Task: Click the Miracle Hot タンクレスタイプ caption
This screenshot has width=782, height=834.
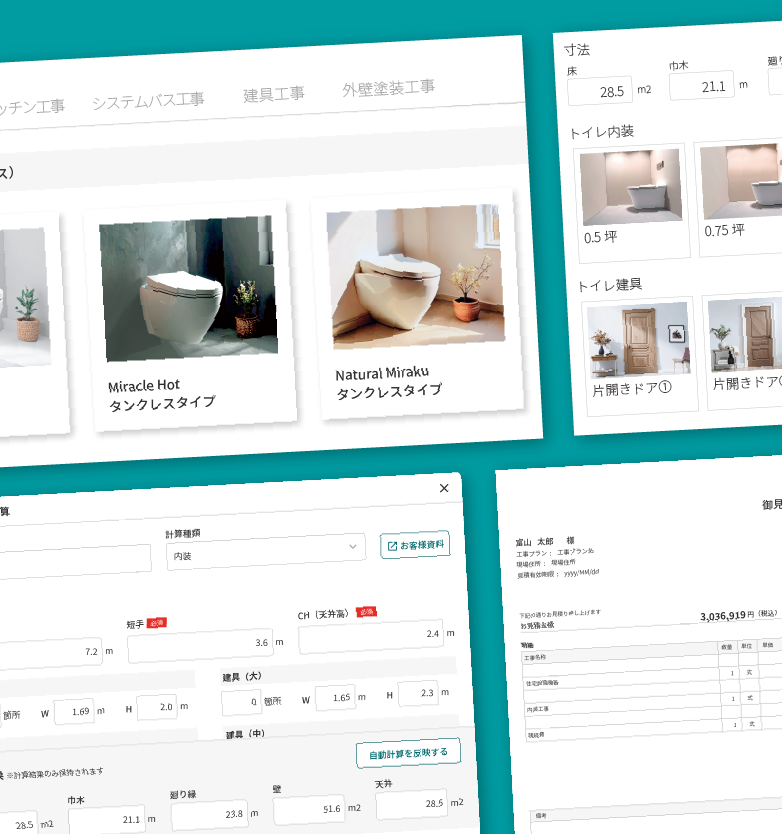Action: (x=162, y=395)
